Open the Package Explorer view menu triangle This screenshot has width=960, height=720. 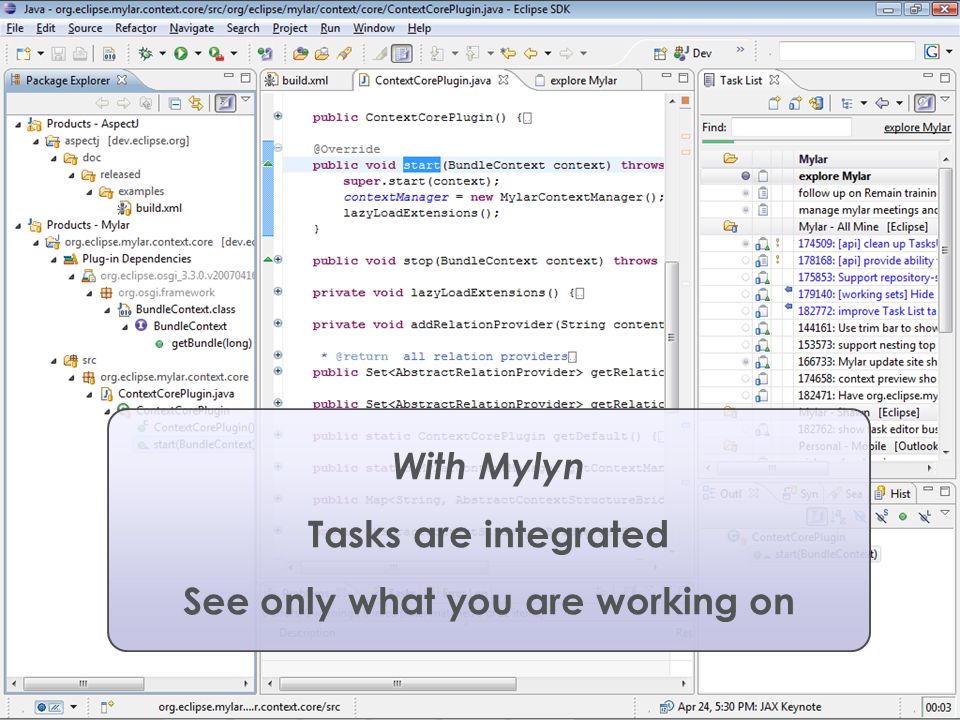246,99
